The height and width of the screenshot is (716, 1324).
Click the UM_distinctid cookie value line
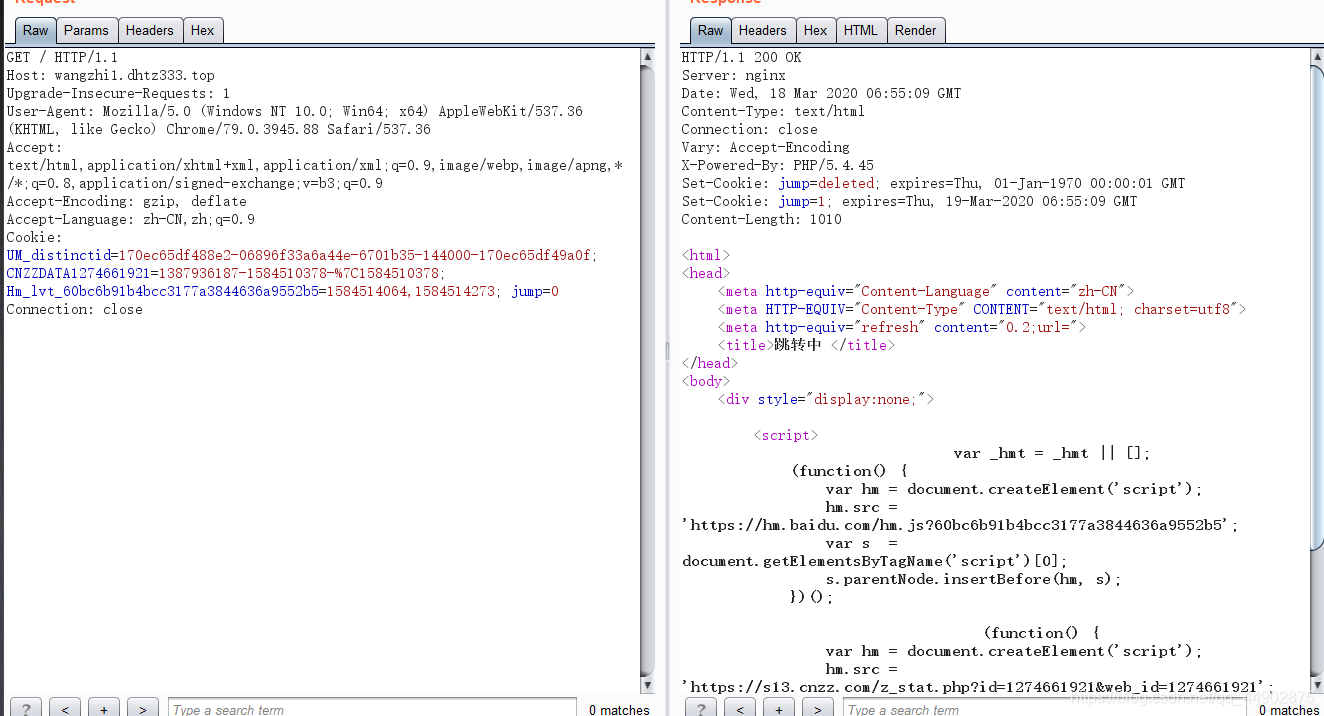pyautogui.click(x=302, y=255)
